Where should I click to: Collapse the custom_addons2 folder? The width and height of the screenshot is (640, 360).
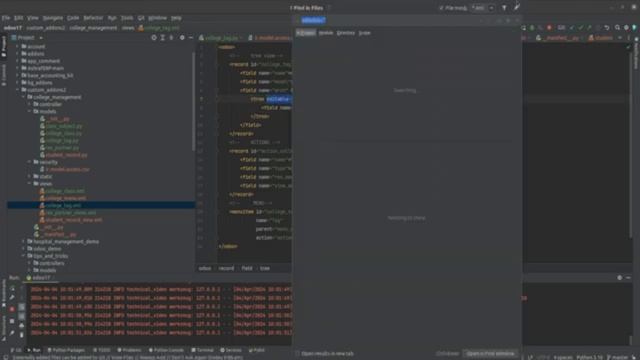pyautogui.click(x=18, y=90)
